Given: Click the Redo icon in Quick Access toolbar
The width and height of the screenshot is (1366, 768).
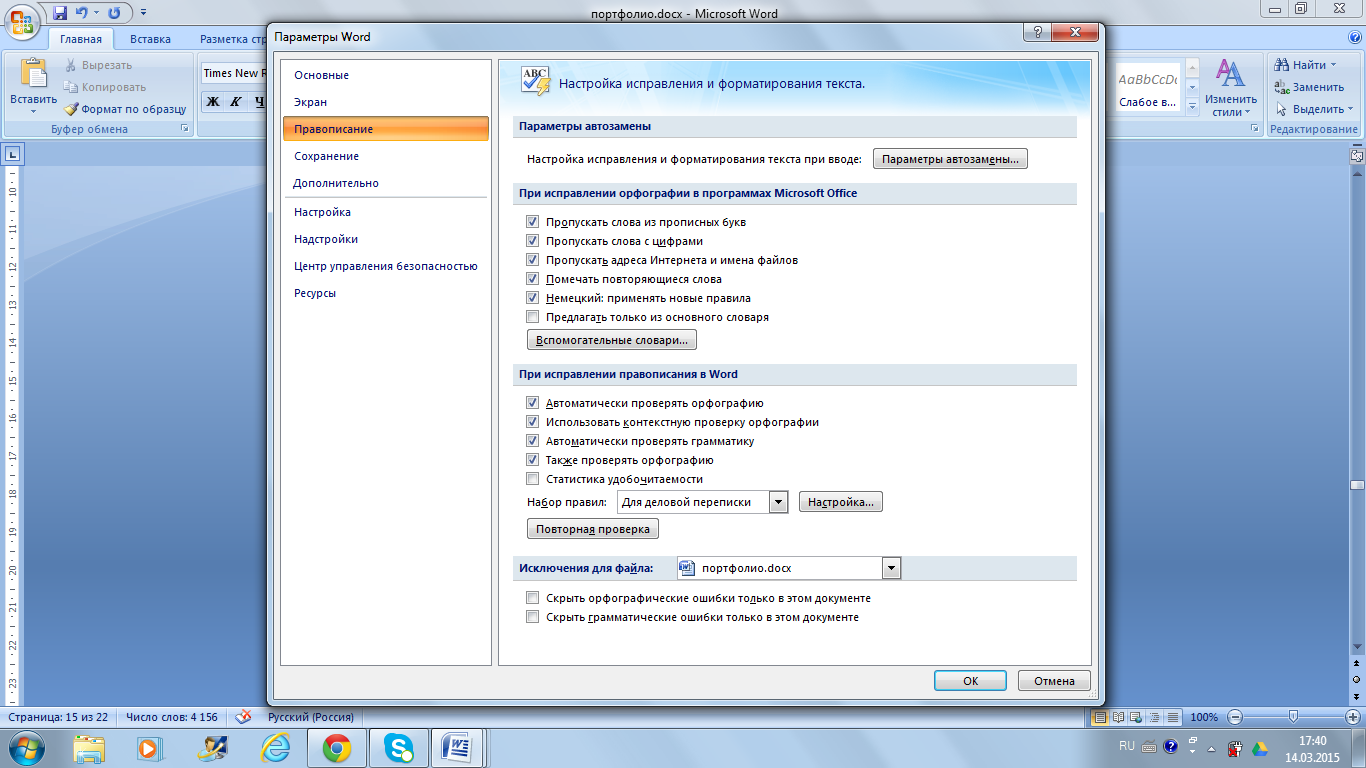Looking at the screenshot, I should tap(114, 13).
